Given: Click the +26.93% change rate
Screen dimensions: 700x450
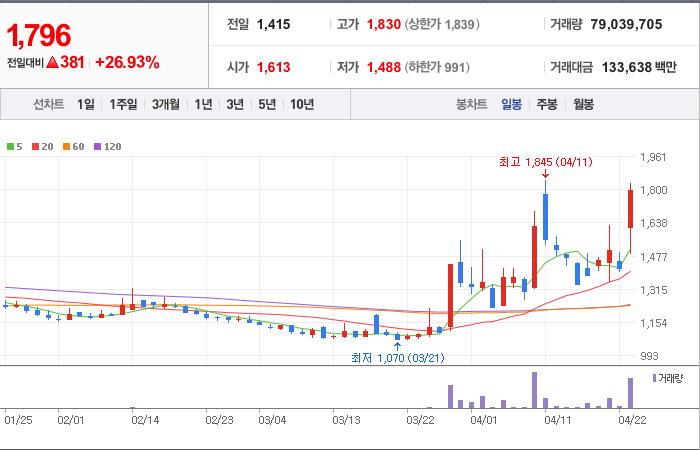Looking at the screenshot, I should (127, 62).
